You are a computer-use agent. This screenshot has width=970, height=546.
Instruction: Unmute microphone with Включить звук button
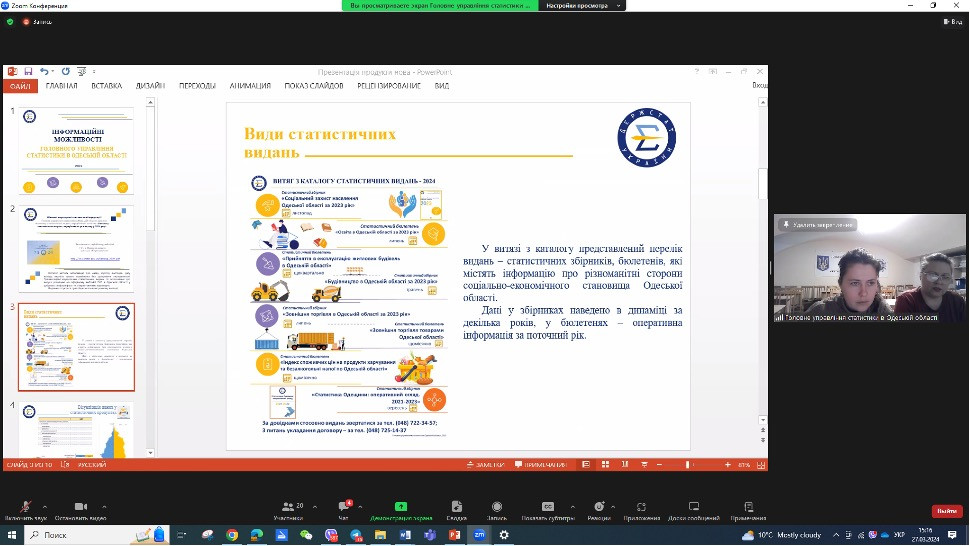(x=25, y=510)
